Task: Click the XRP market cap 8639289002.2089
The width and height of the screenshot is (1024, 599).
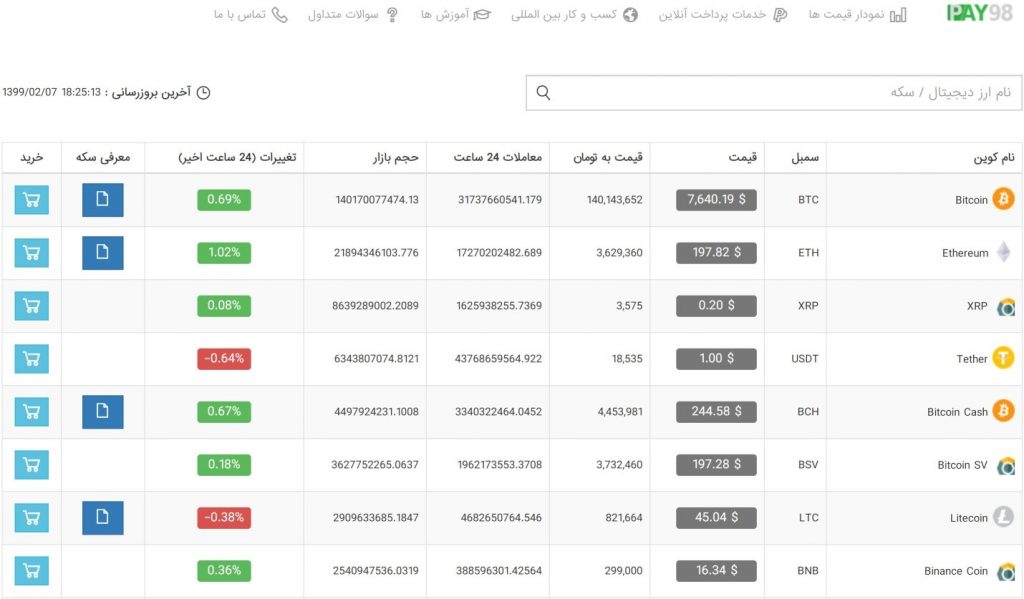Action: [376, 306]
